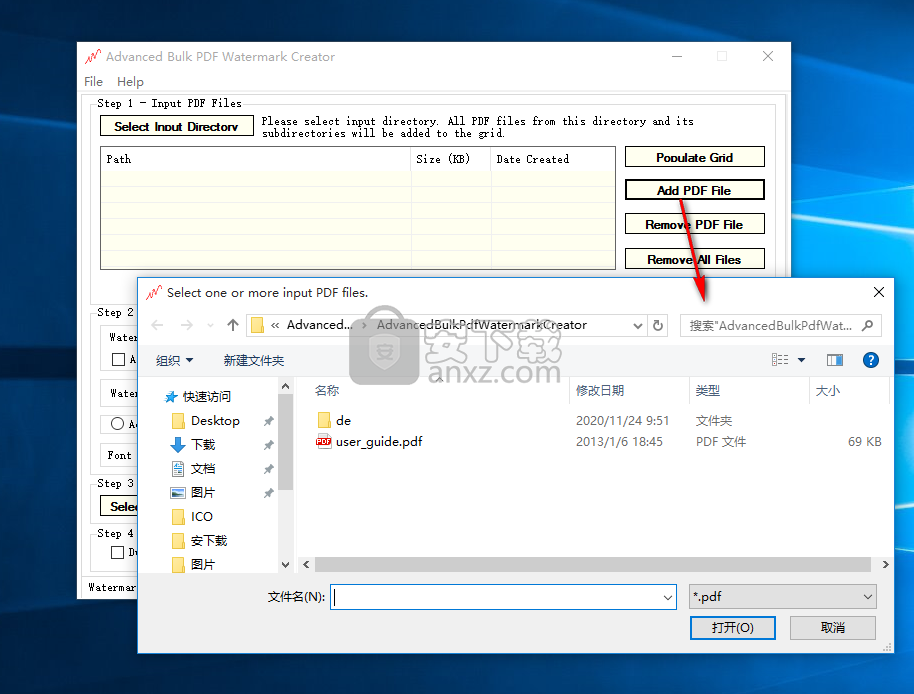
Task: Click the horizontal scrollbar right arrow
Action: click(885, 564)
